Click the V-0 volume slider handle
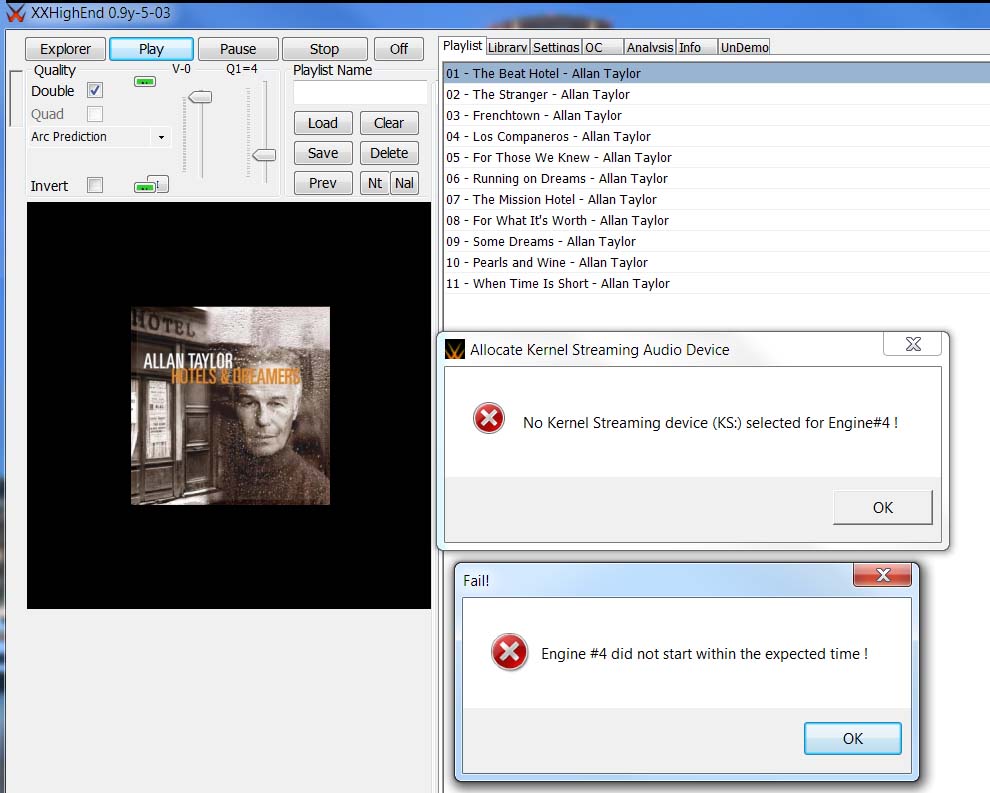This screenshot has width=990, height=793. pyautogui.click(x=200, y=97)
